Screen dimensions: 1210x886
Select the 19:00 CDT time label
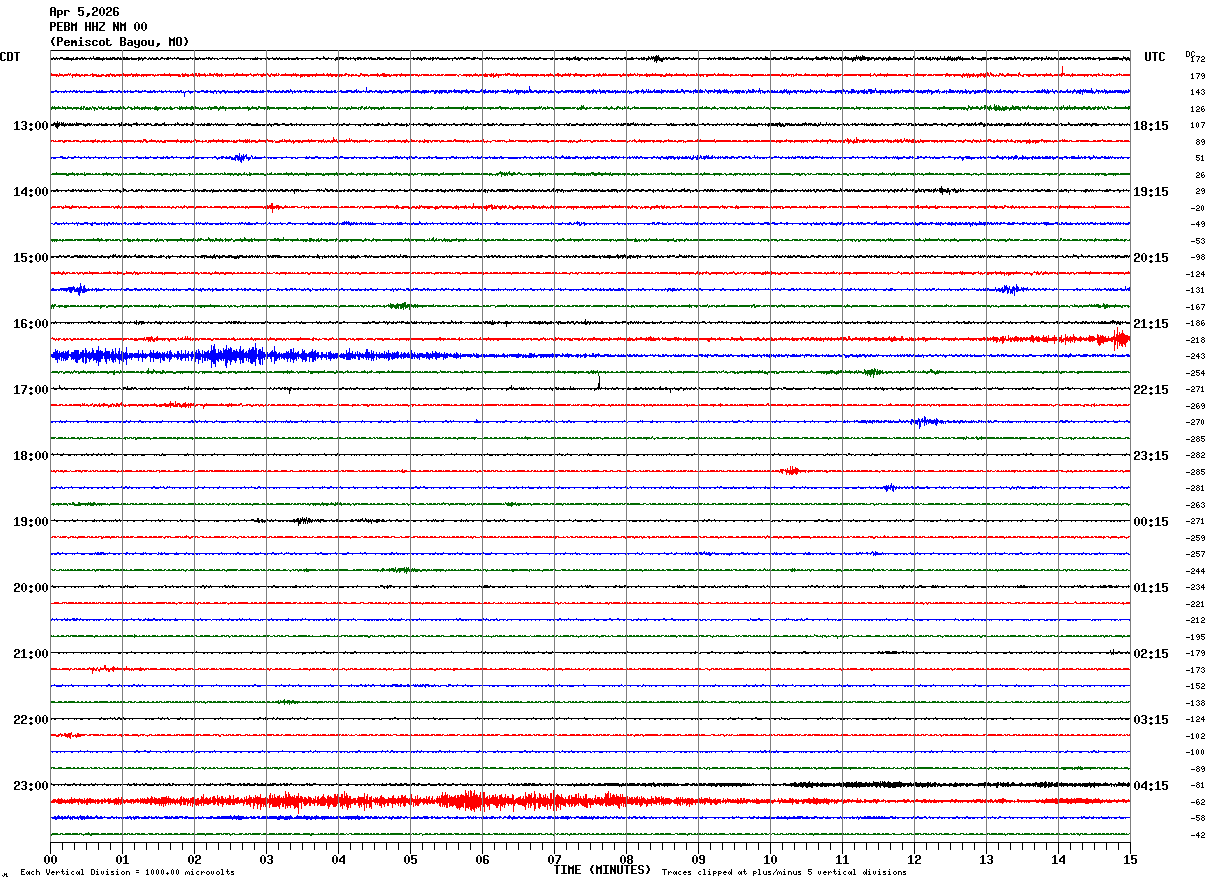pyautogui.click(x=31, y=522)
